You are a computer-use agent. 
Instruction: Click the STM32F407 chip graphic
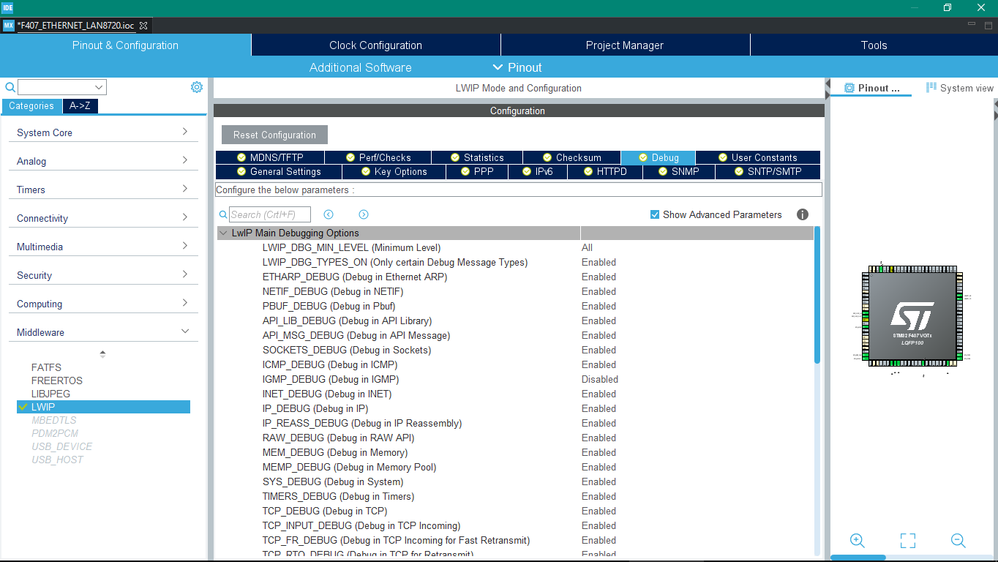pyautogui.click(x=912, y=316)
